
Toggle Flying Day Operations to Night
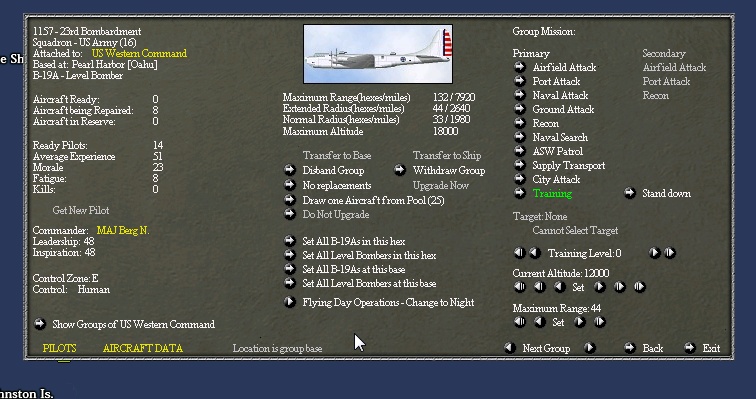pyautogui.click(x=289, y=302)
